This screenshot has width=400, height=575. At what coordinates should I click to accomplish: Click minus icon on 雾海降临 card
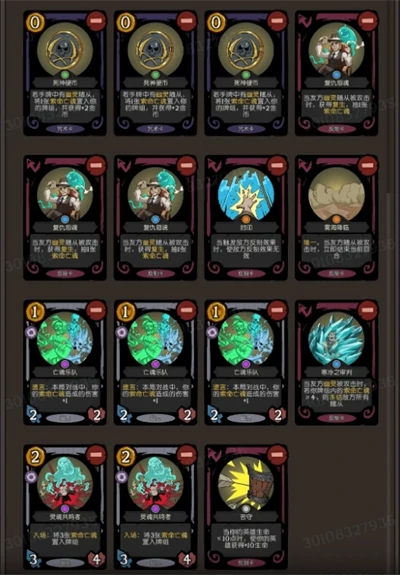click(368, 165)
